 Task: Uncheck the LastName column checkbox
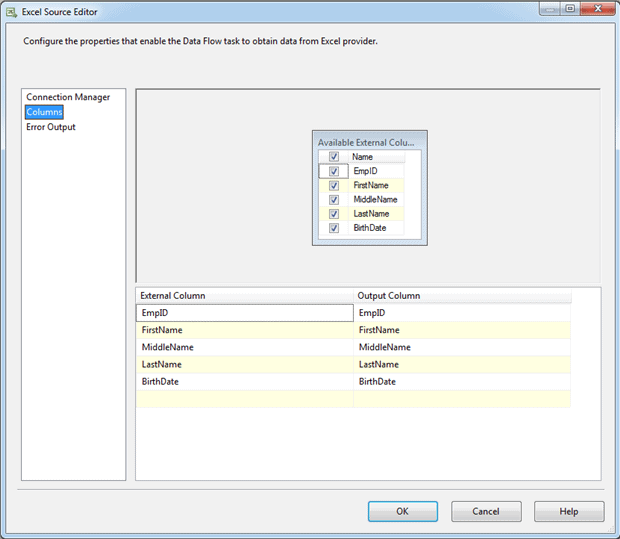pyautogui.click(x=334, y=214)
